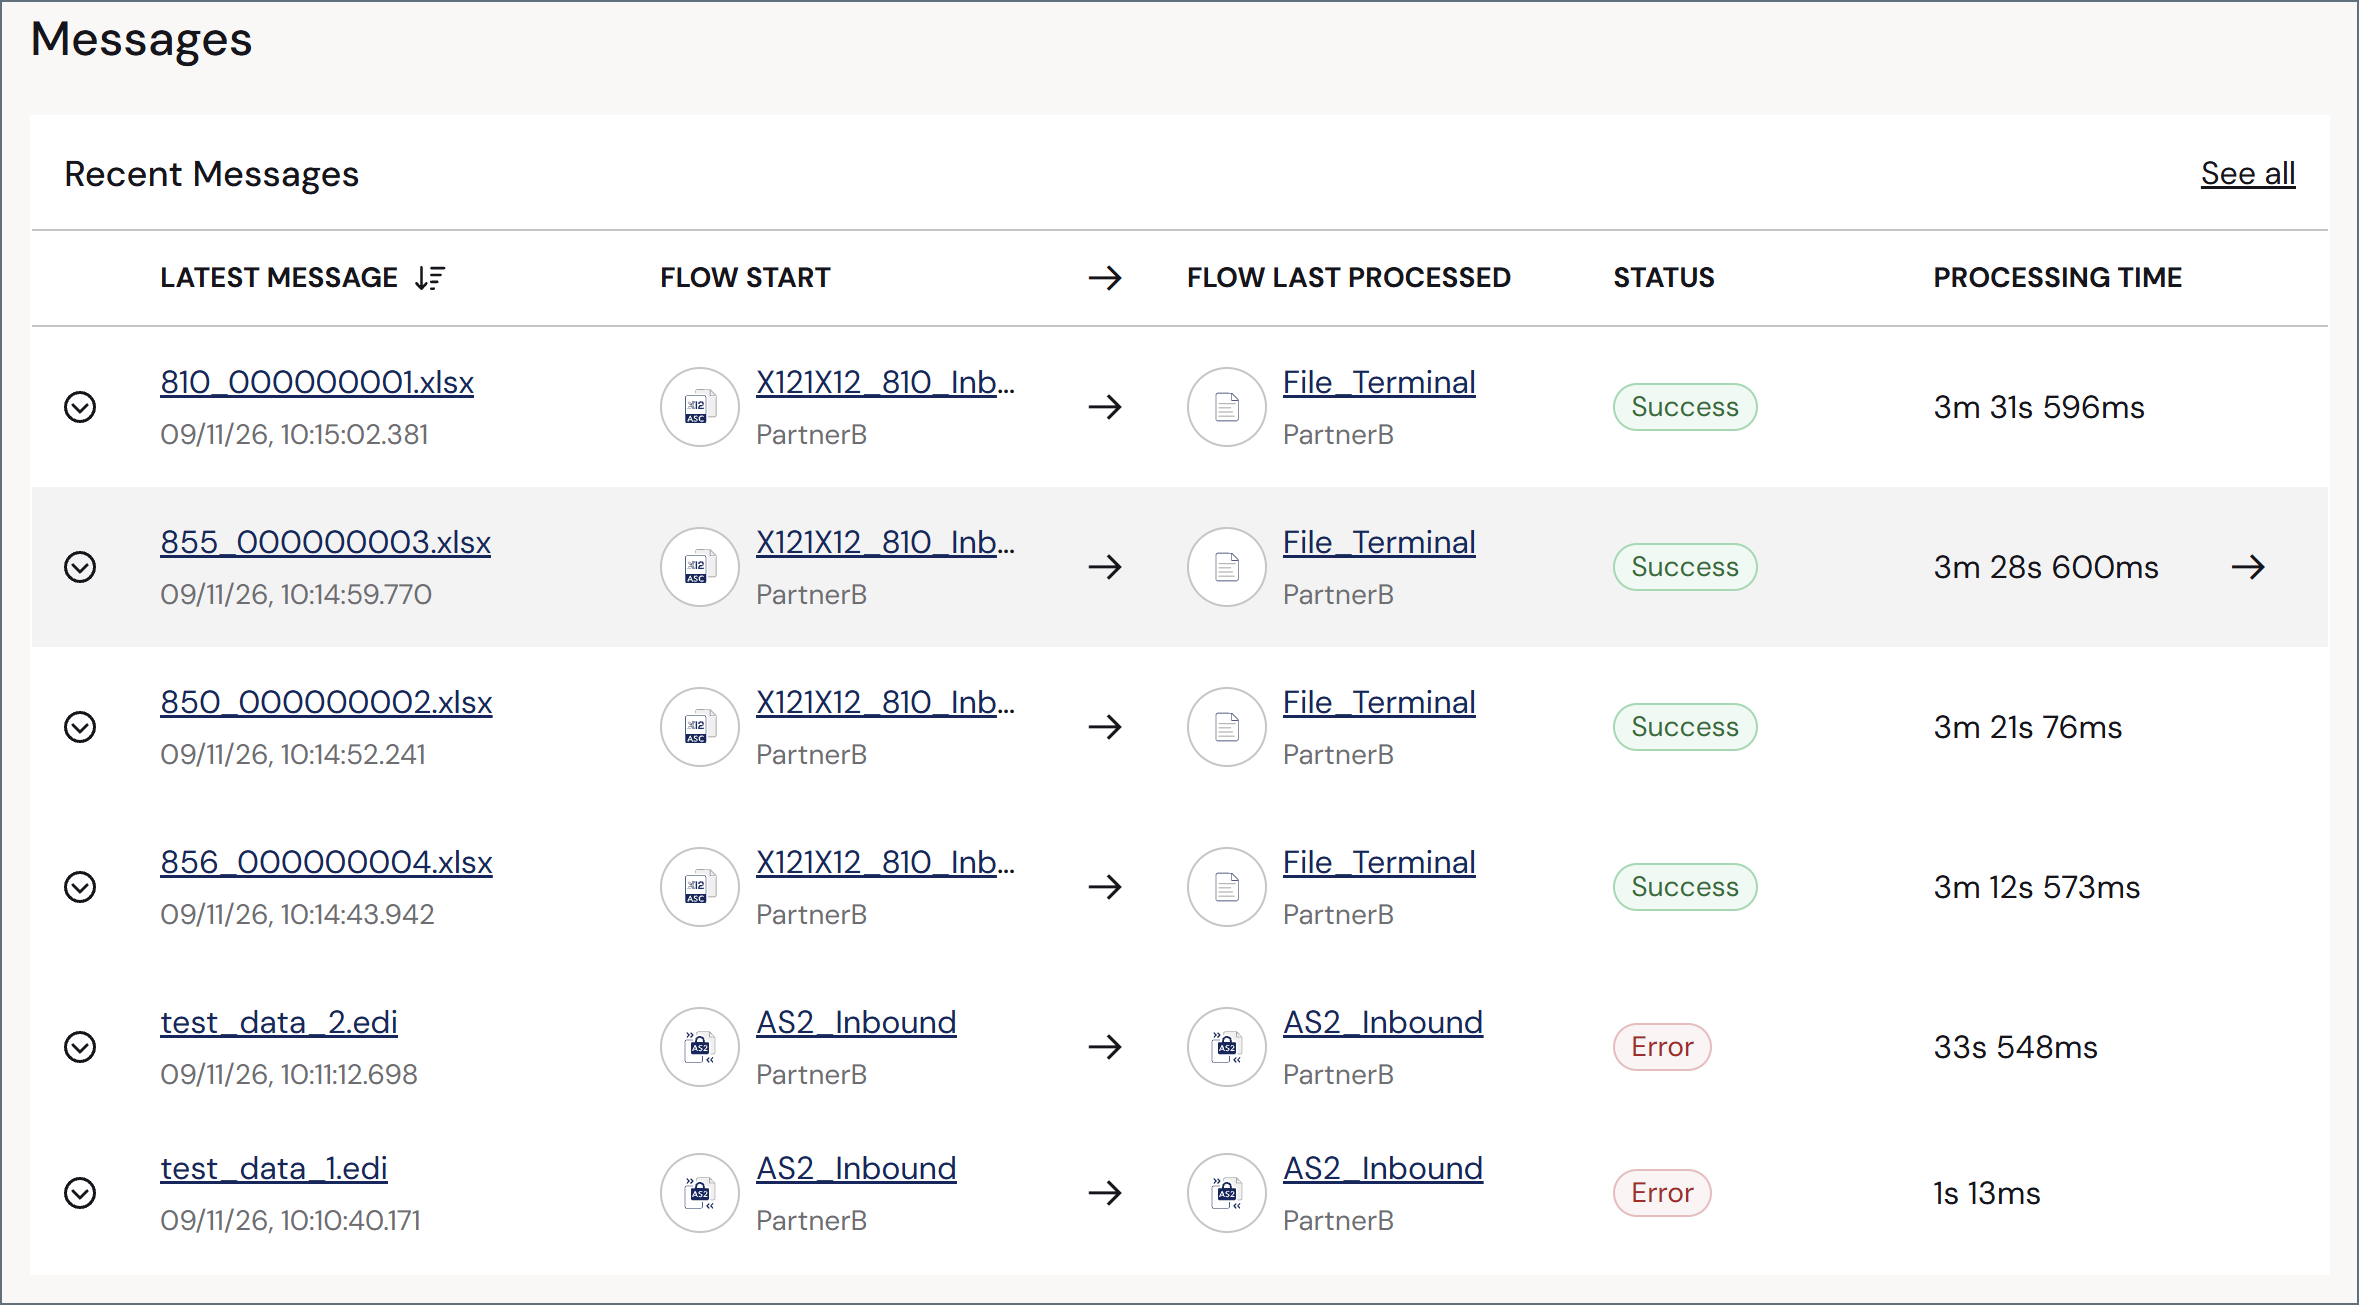This screenshot has height=1305, width=2359.
Task: Click the AS2 flow start icon for test_data_2.edi
Action: 699,1047
